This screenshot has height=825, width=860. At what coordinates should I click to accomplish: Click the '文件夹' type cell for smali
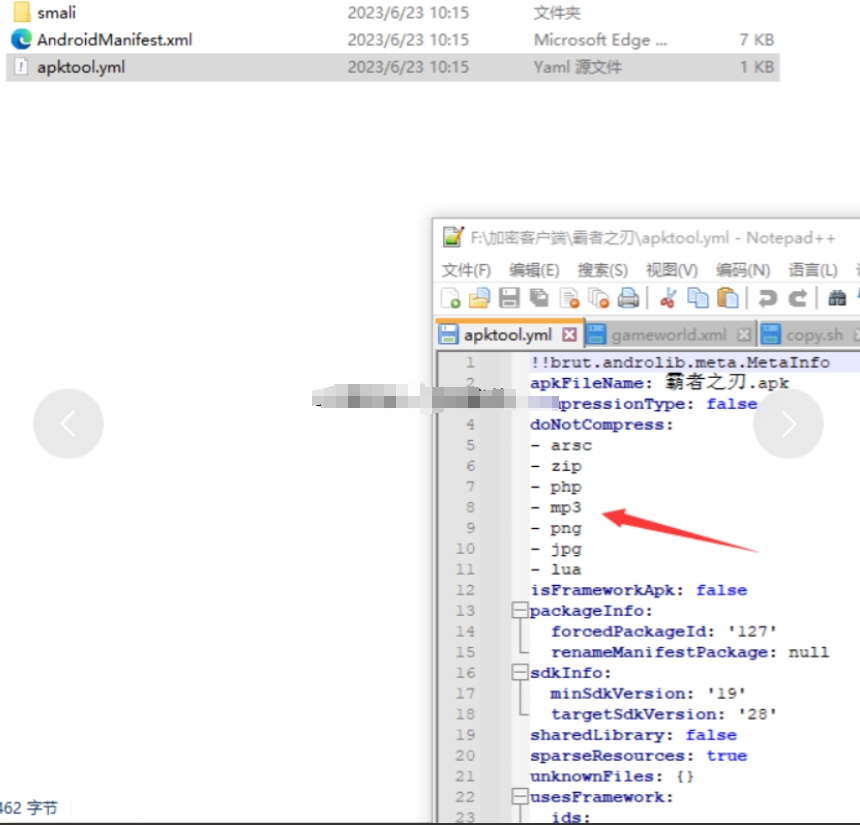(x=557, y=13)
